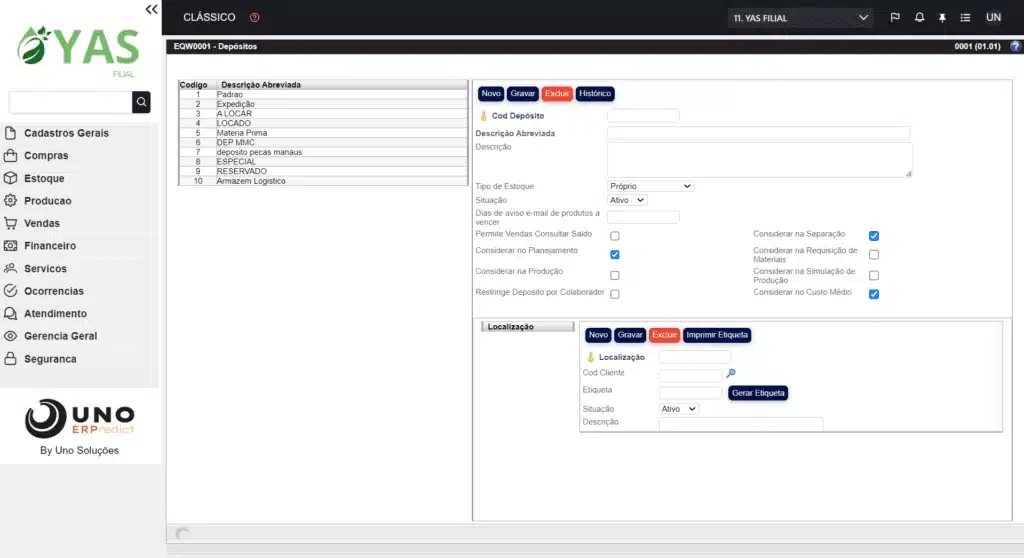Uncheck Considerar no Custo Médio checkbox
This screenshot has width=1024, height=558.
[x=874, y=294]
